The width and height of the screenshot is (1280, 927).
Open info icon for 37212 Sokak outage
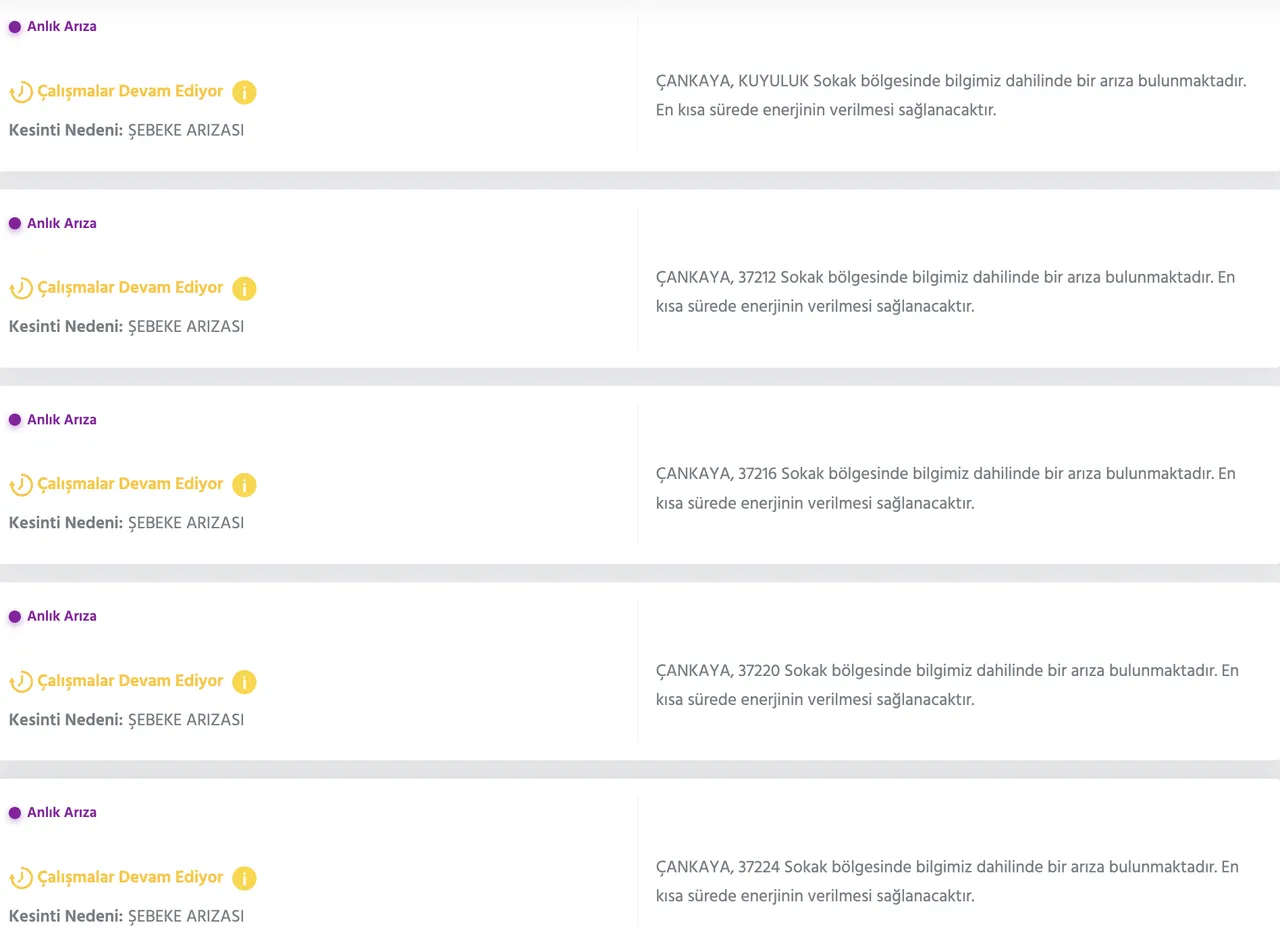(244, 288)
